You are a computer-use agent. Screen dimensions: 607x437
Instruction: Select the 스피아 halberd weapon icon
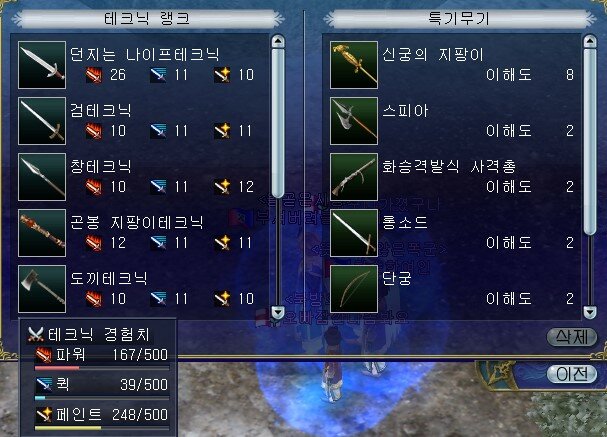coord(354,121)
